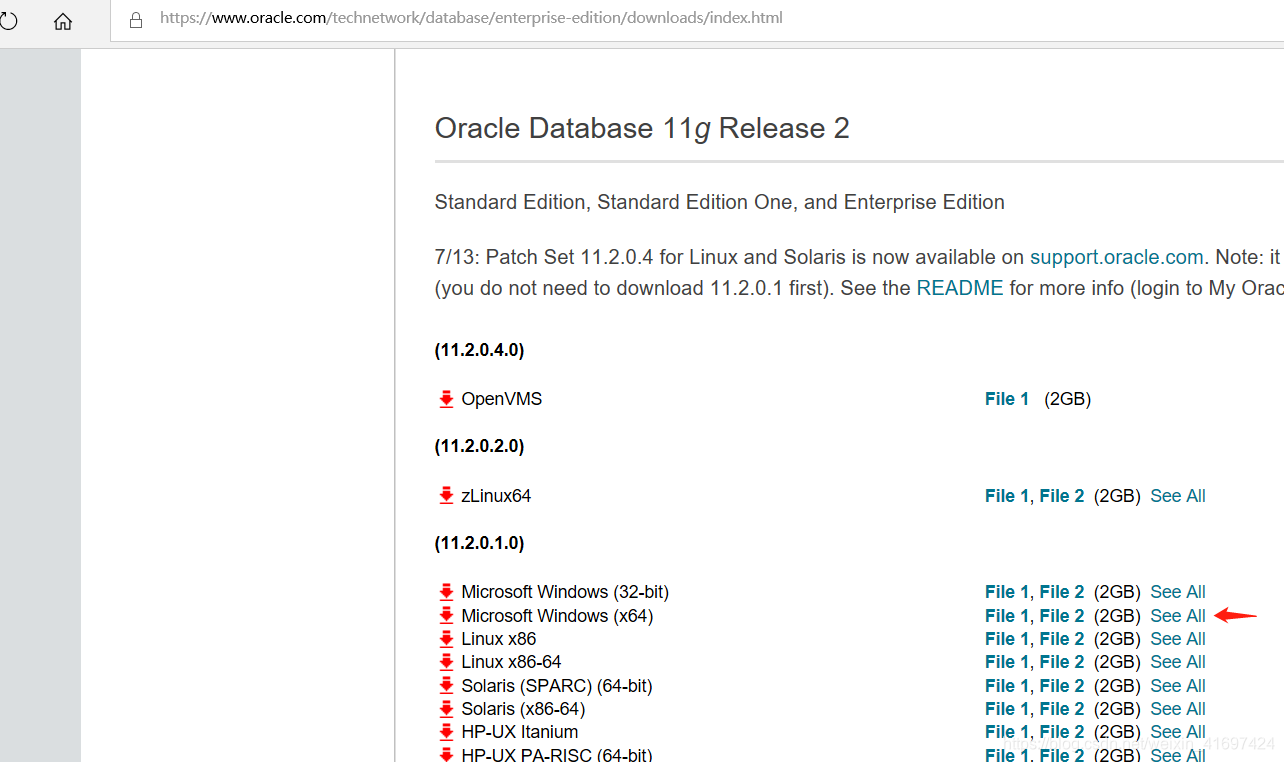Download File 1 for Solaris (x86-64)
Viewport: 1284px width, 762px height.
pos(1007,709)
